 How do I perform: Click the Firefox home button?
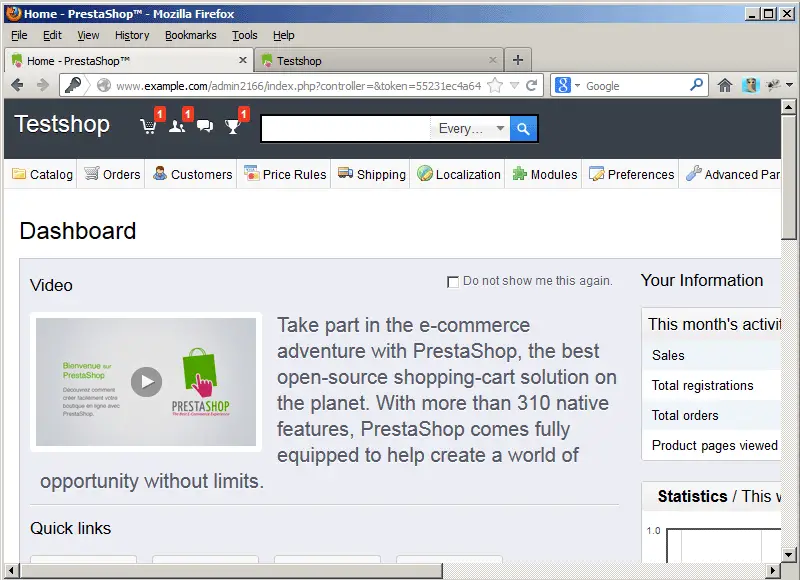(x=725, y=86)
